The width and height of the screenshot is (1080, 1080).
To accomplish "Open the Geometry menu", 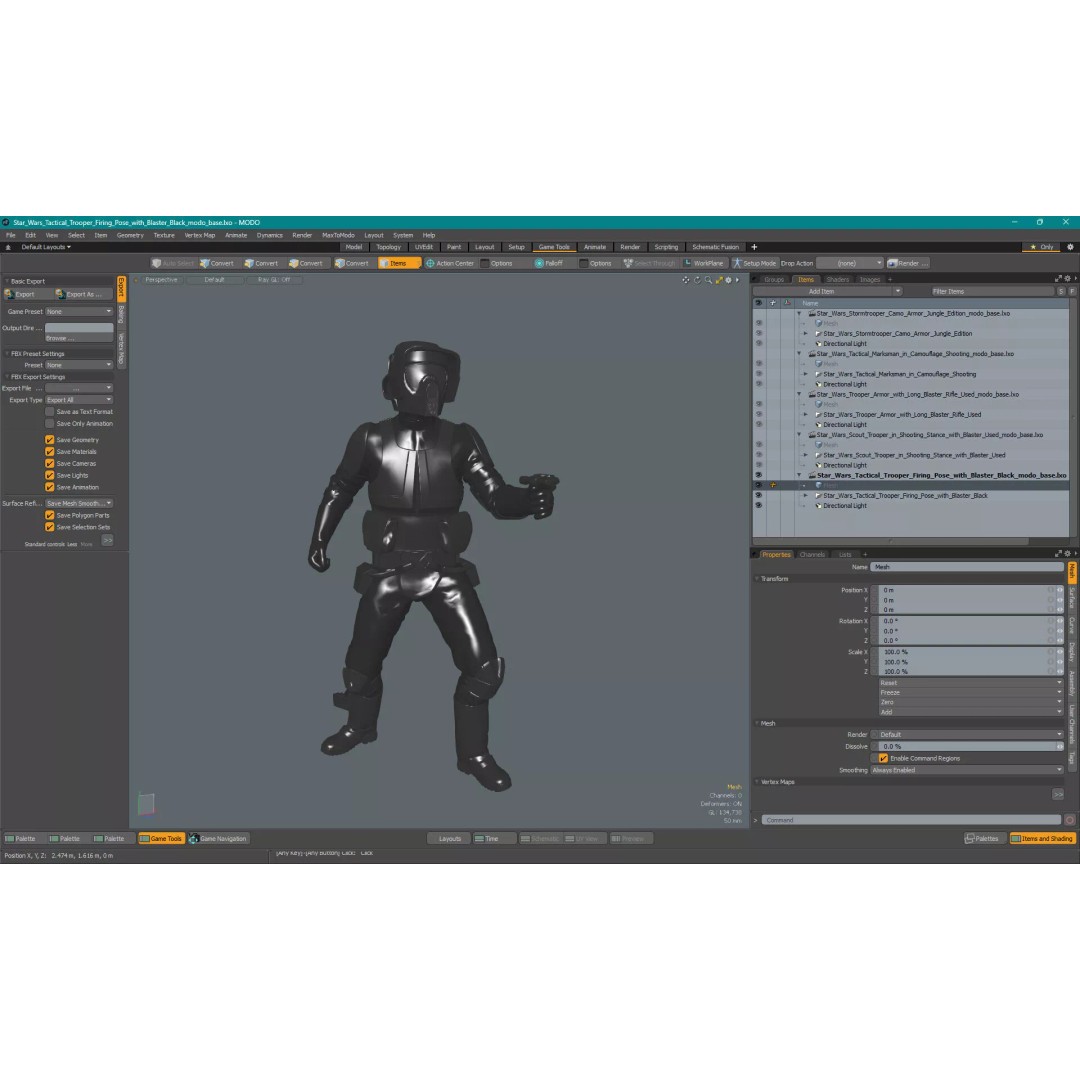I will click(x=130, y=236).
